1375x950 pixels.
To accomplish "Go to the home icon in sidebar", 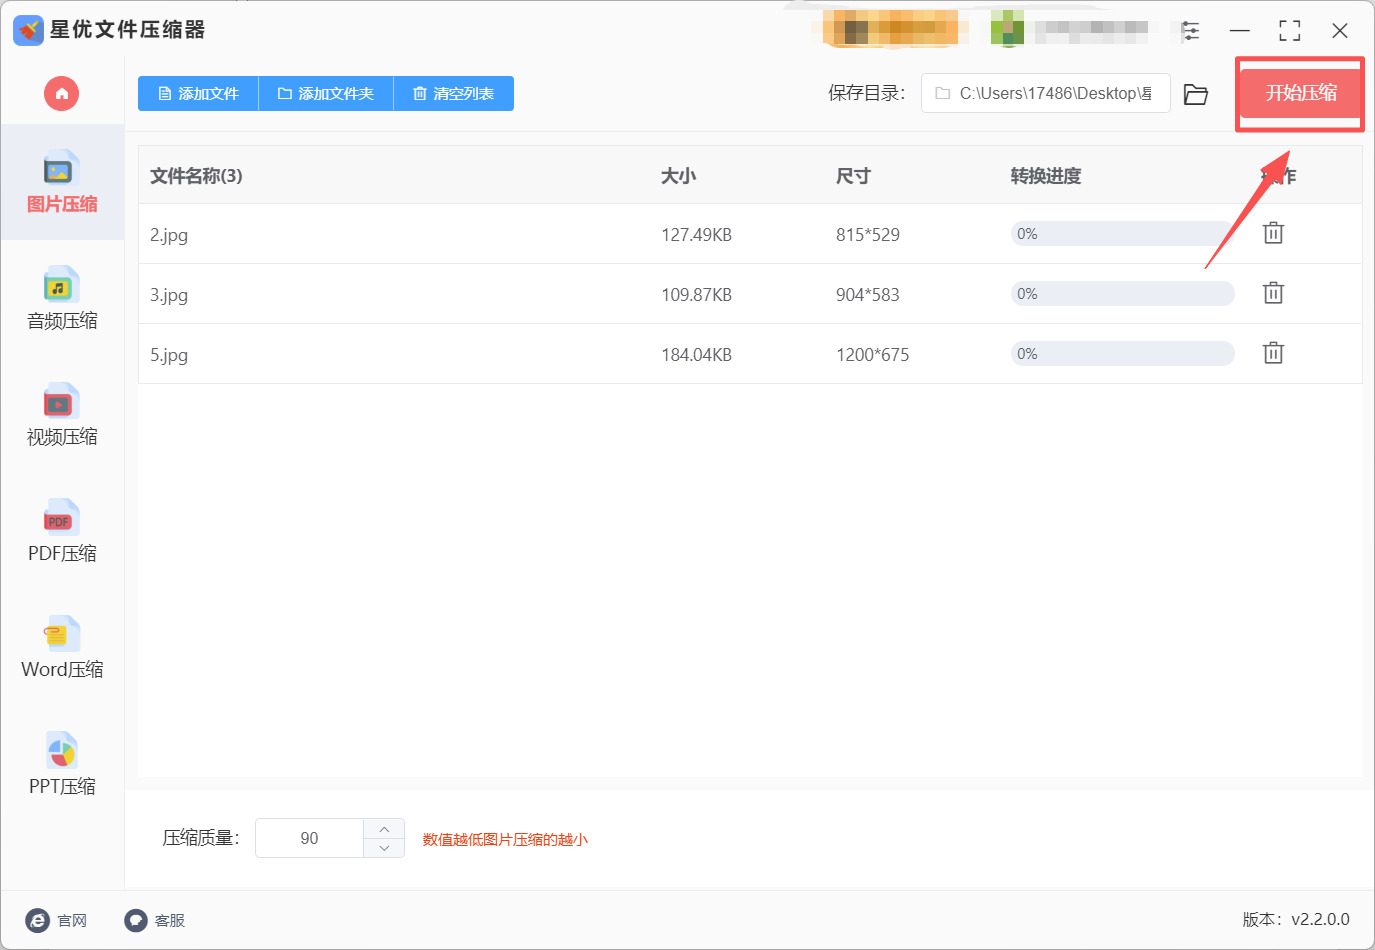I will tap(61, 94).
